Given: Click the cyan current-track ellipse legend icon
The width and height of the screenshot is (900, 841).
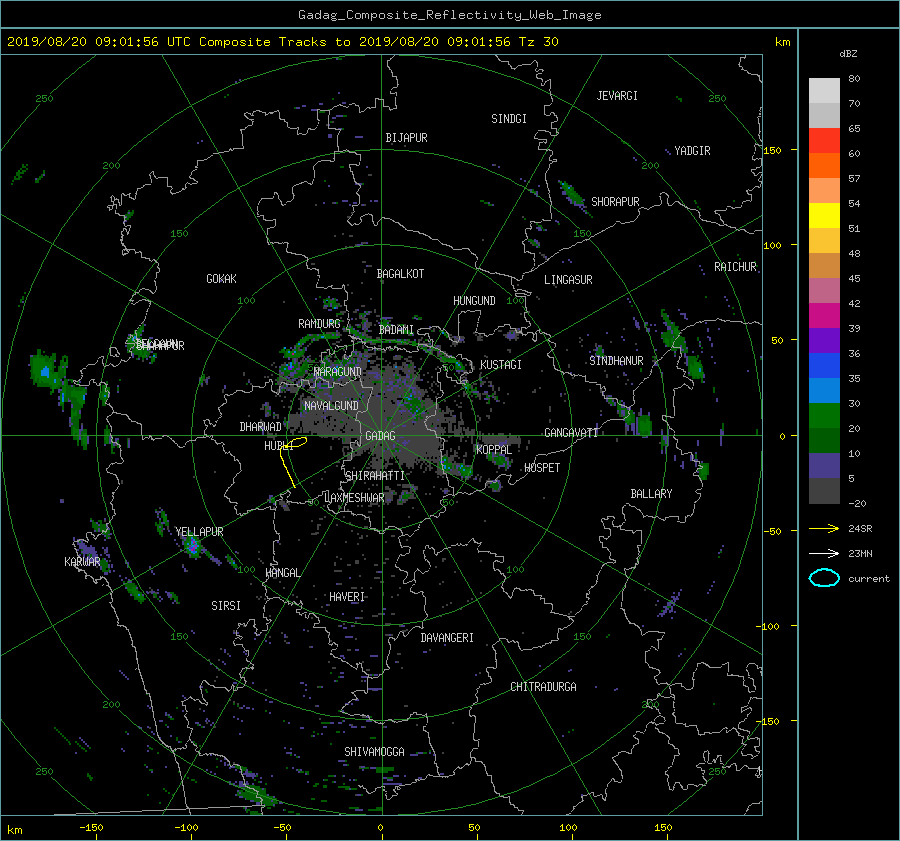Looking at the screenshot, I should coord(824,578).
